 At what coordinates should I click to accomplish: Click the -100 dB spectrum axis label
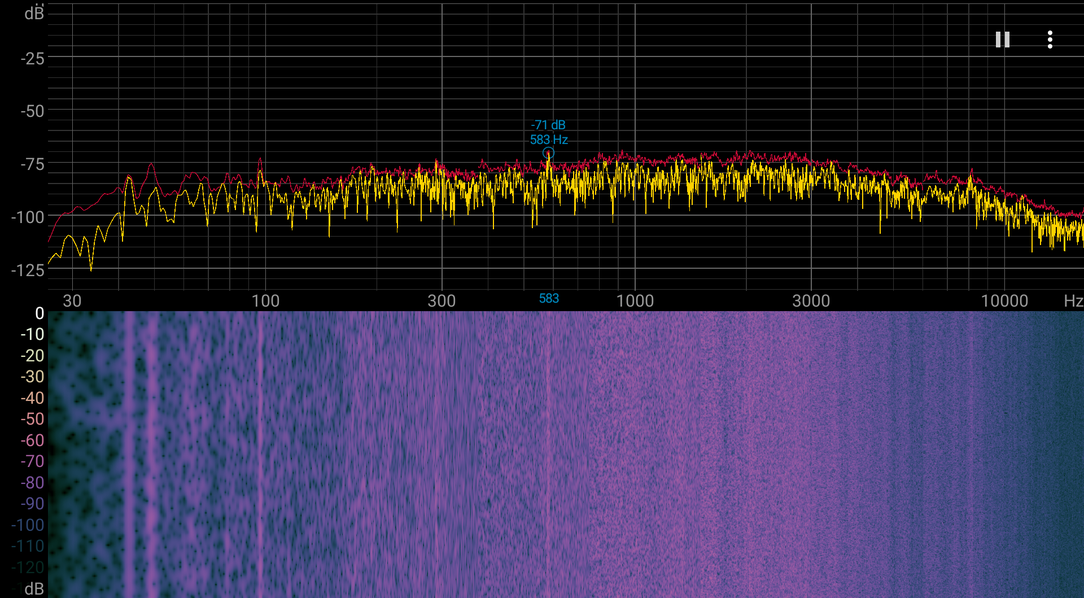[x=28, y=217]
